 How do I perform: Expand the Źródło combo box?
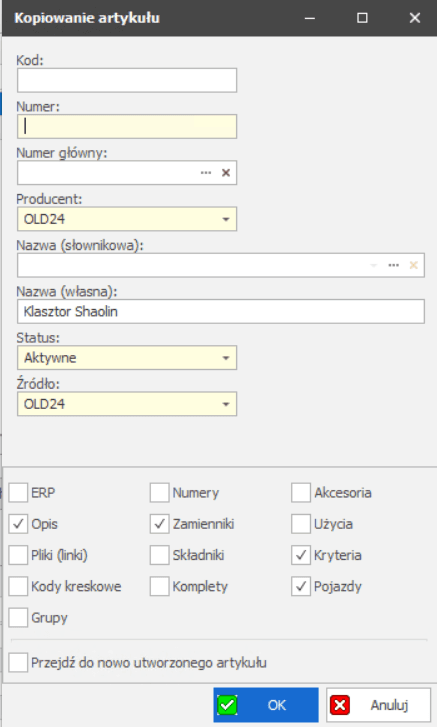226,404
